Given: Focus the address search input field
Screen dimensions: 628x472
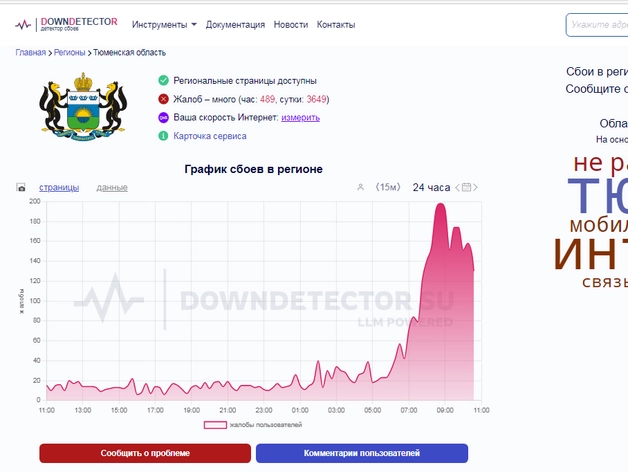Looking at the screenshot, I should point(597,25).
